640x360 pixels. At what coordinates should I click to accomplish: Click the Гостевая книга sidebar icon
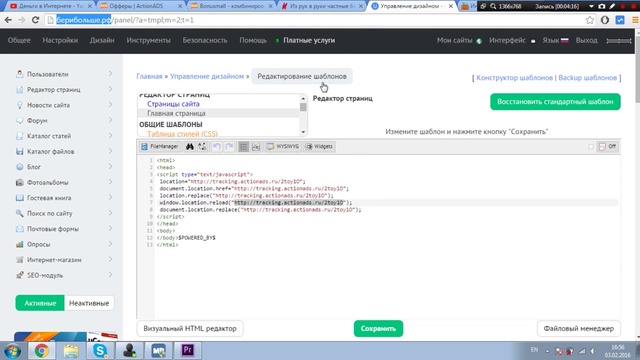pyautogui.click(x=19, y=198)
